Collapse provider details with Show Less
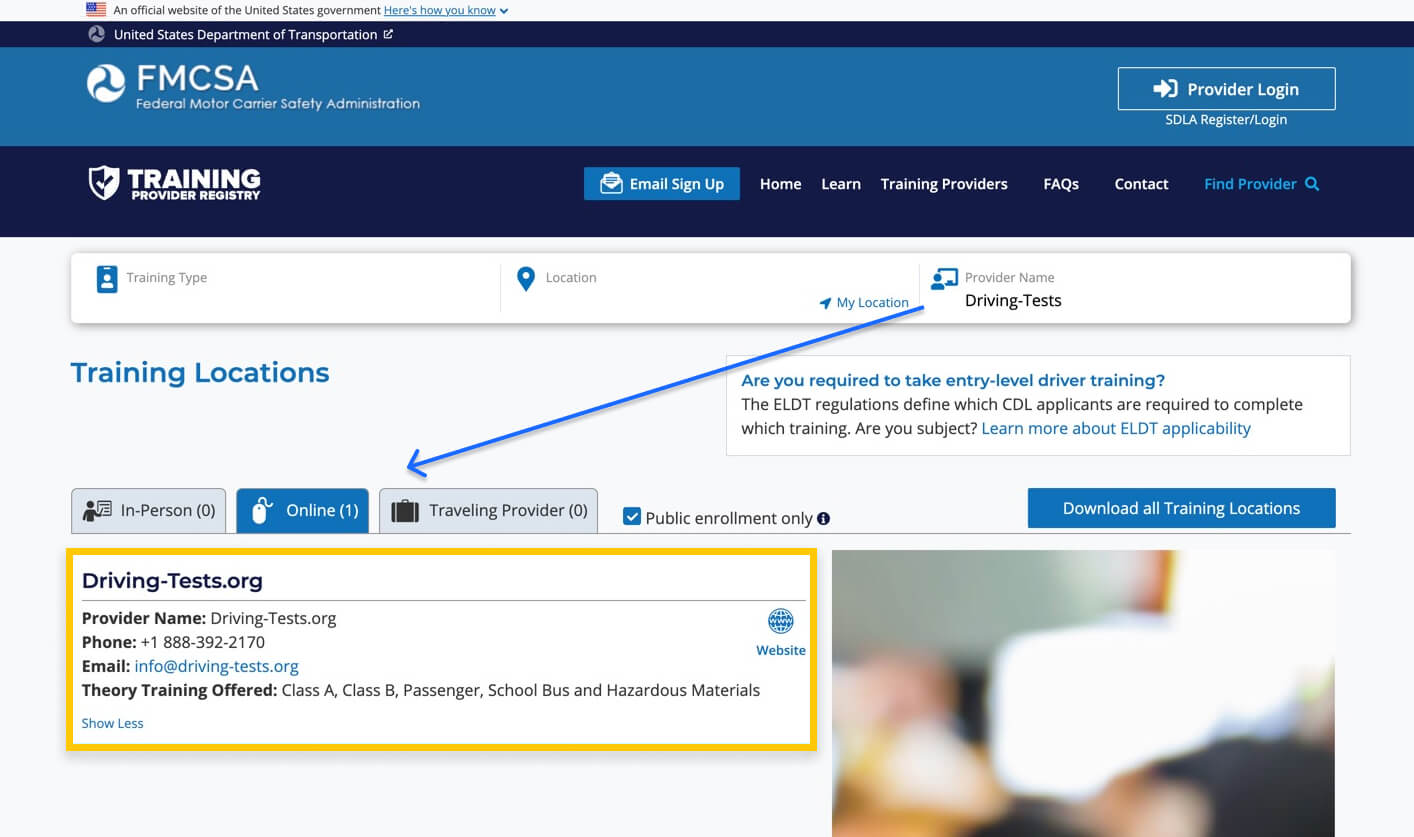 tap(112, 723)
